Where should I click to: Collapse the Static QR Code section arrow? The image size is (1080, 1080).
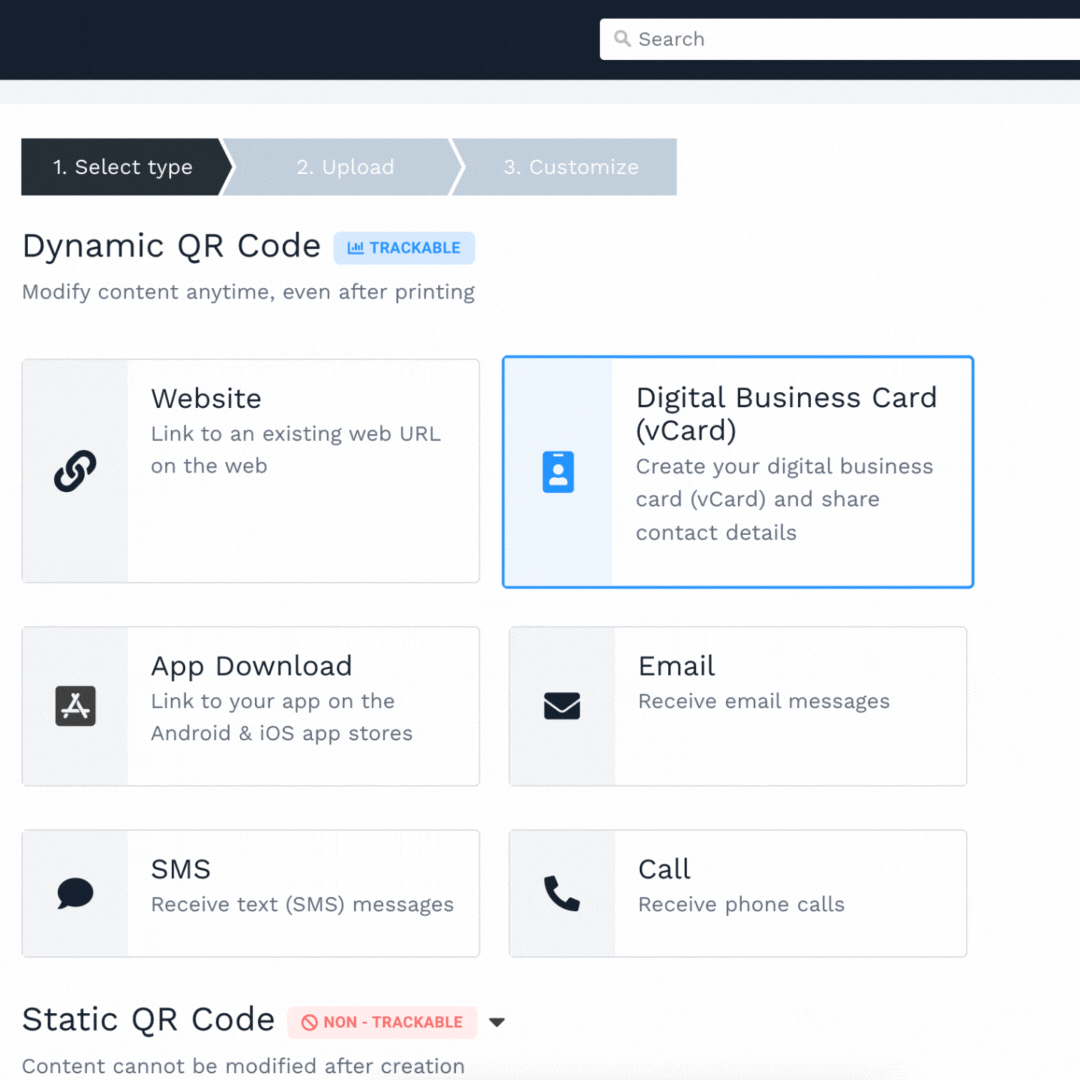tap(497, 1022)
